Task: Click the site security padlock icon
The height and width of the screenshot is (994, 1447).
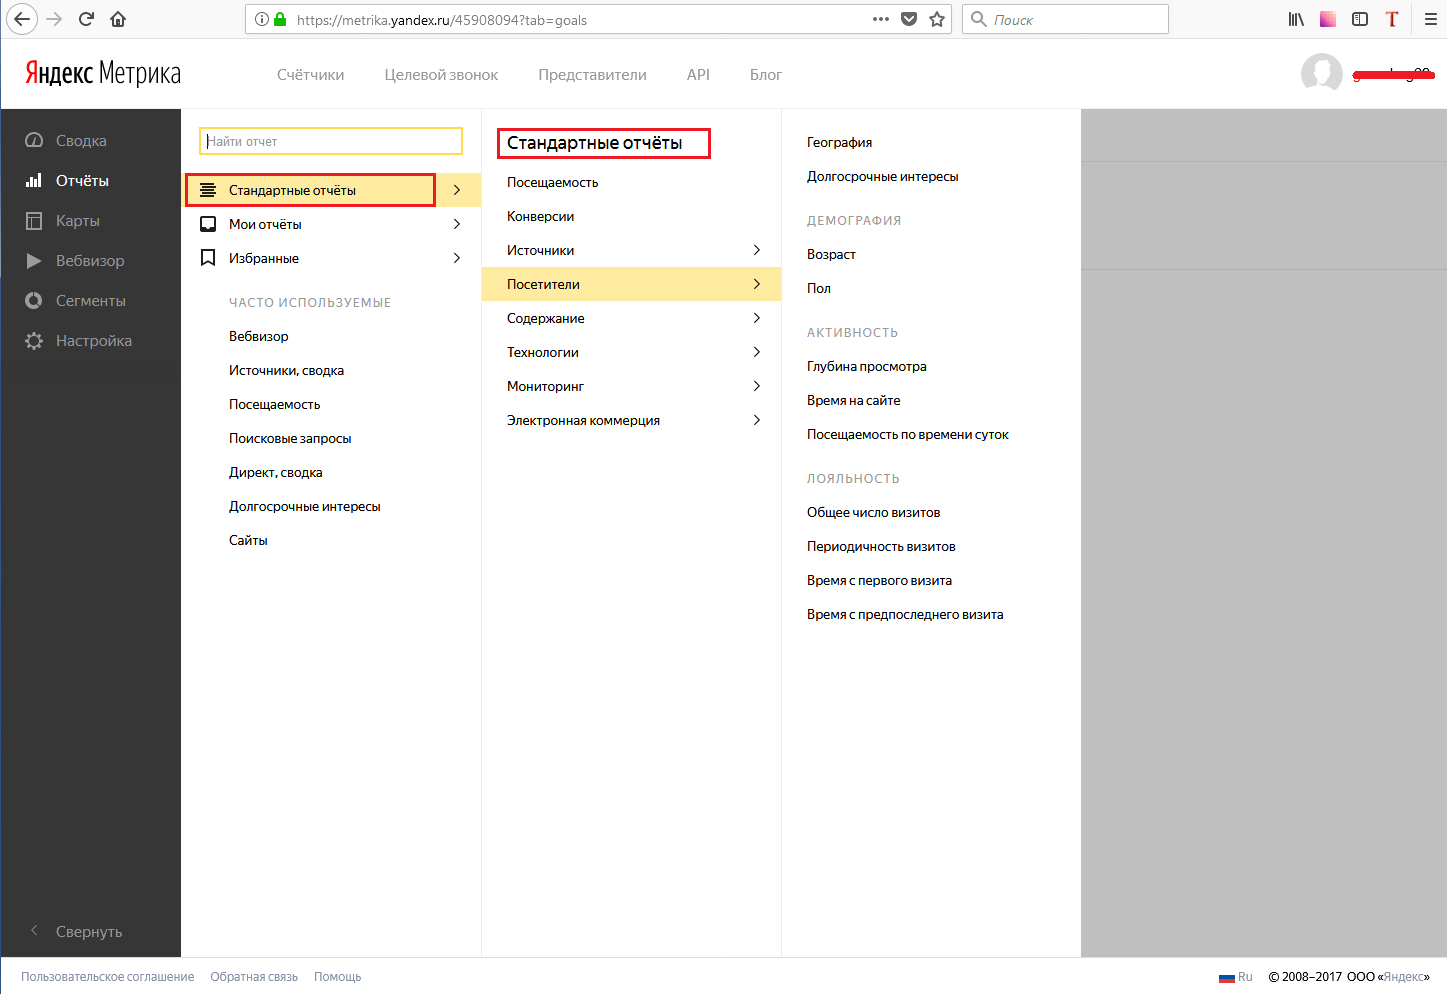Action: point(280,19)
